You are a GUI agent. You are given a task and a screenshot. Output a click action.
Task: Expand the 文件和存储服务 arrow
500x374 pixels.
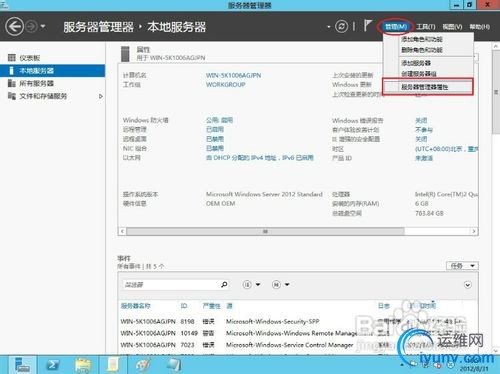[x=101, y=96]
